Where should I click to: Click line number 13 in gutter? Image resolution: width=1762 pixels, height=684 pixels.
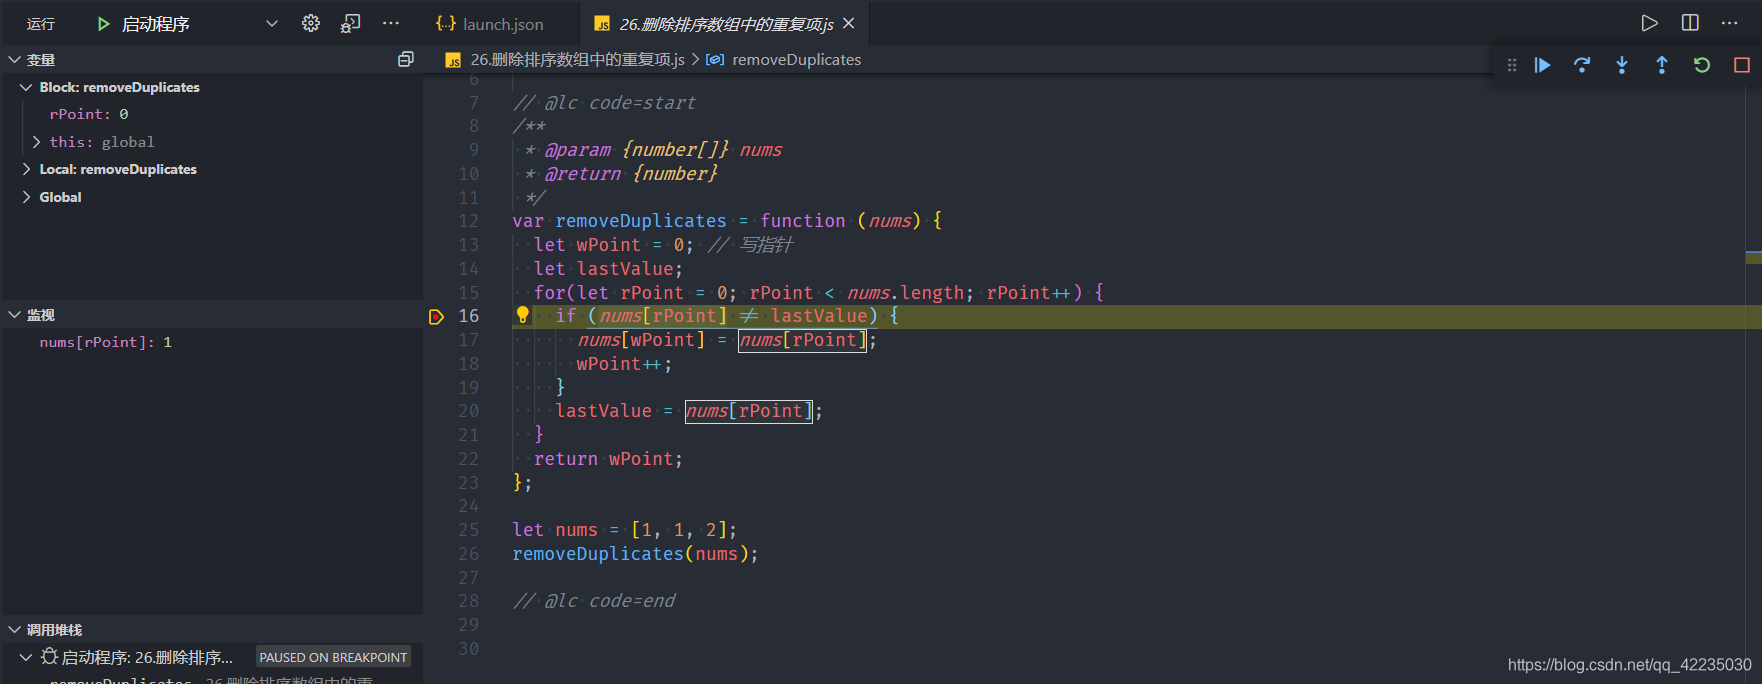click(469, 245)
